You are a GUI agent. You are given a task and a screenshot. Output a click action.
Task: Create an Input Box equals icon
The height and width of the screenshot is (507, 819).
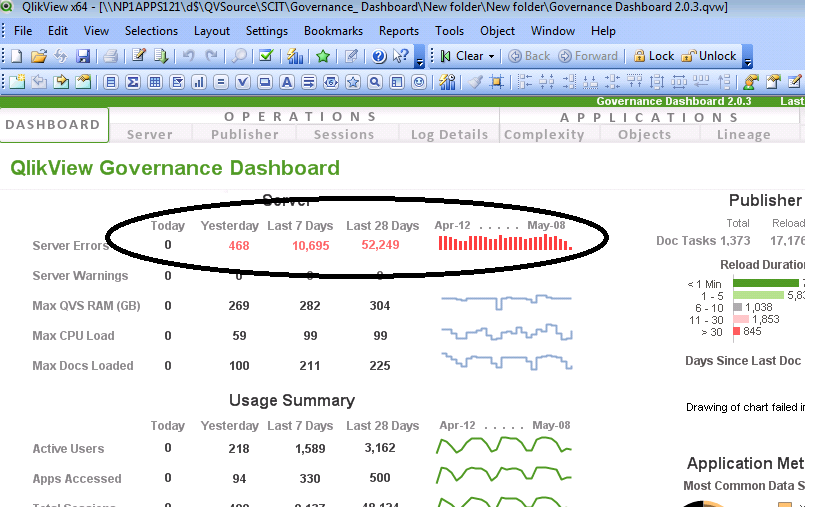pos(221,82)
